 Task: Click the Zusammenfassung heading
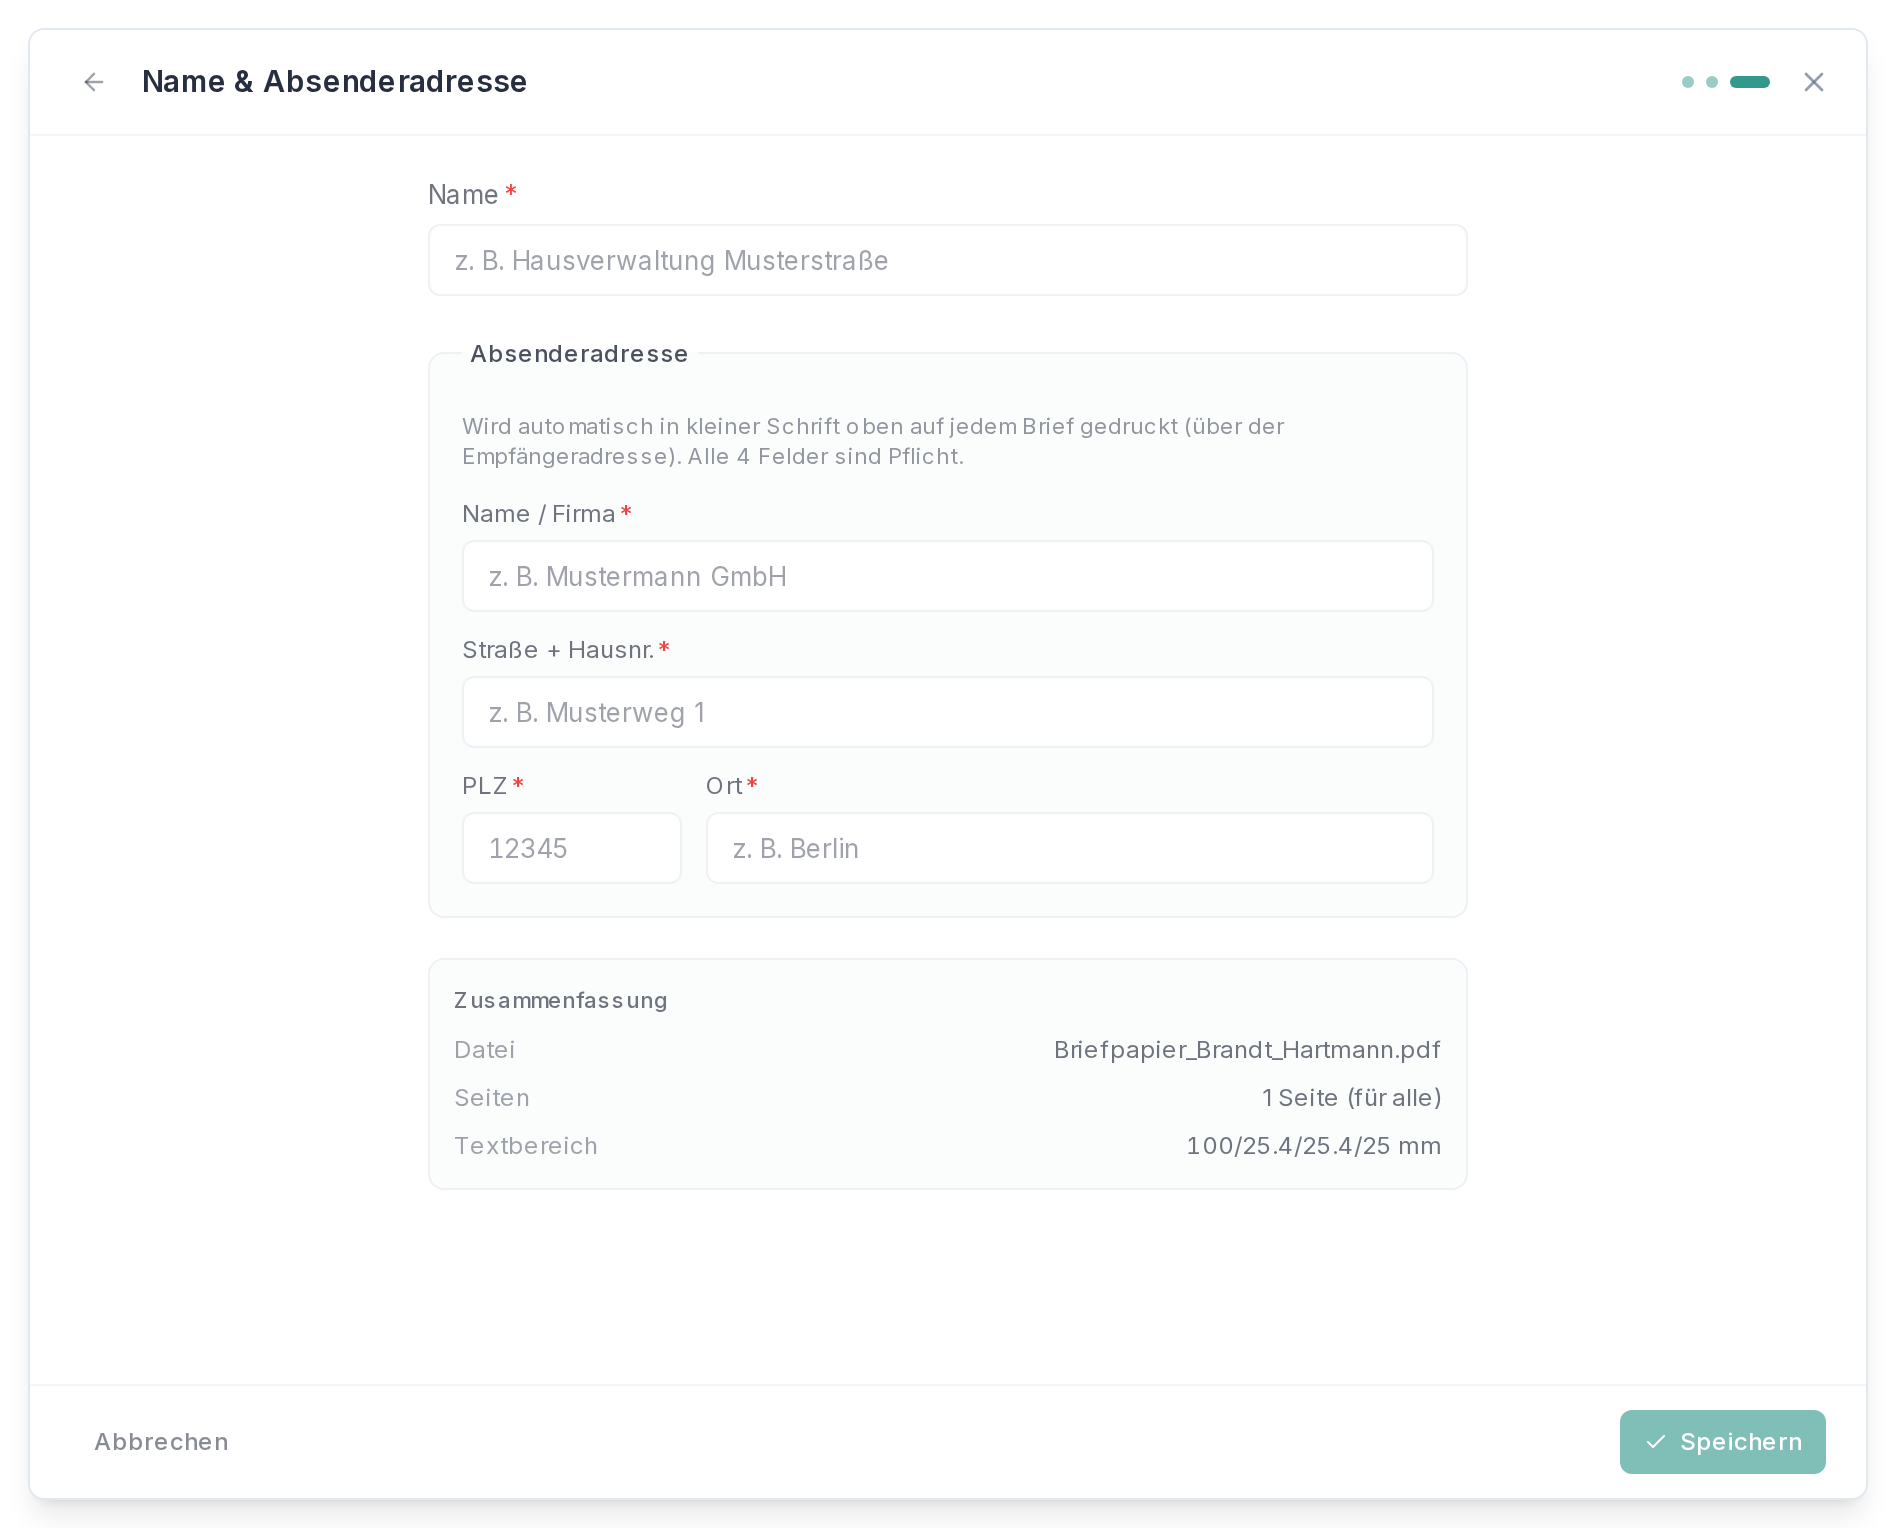(561, 1001)
